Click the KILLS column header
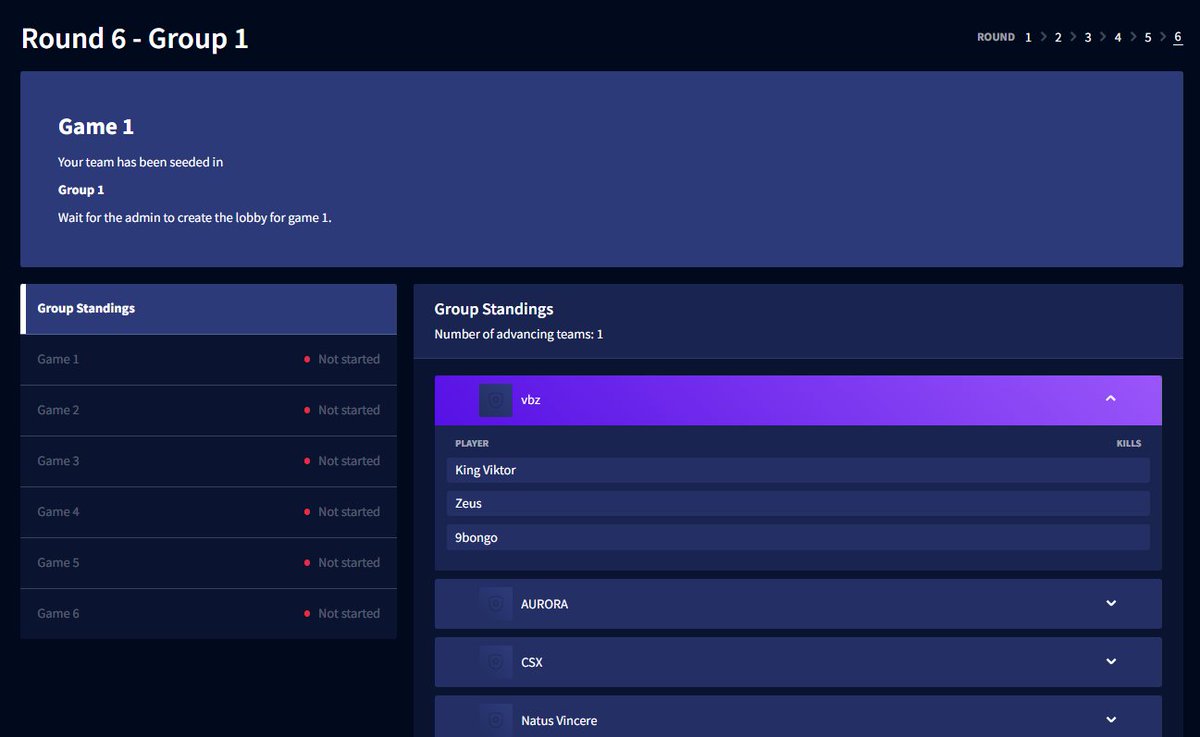This screenshot has width=1200, height=737. coord(1129,443)
